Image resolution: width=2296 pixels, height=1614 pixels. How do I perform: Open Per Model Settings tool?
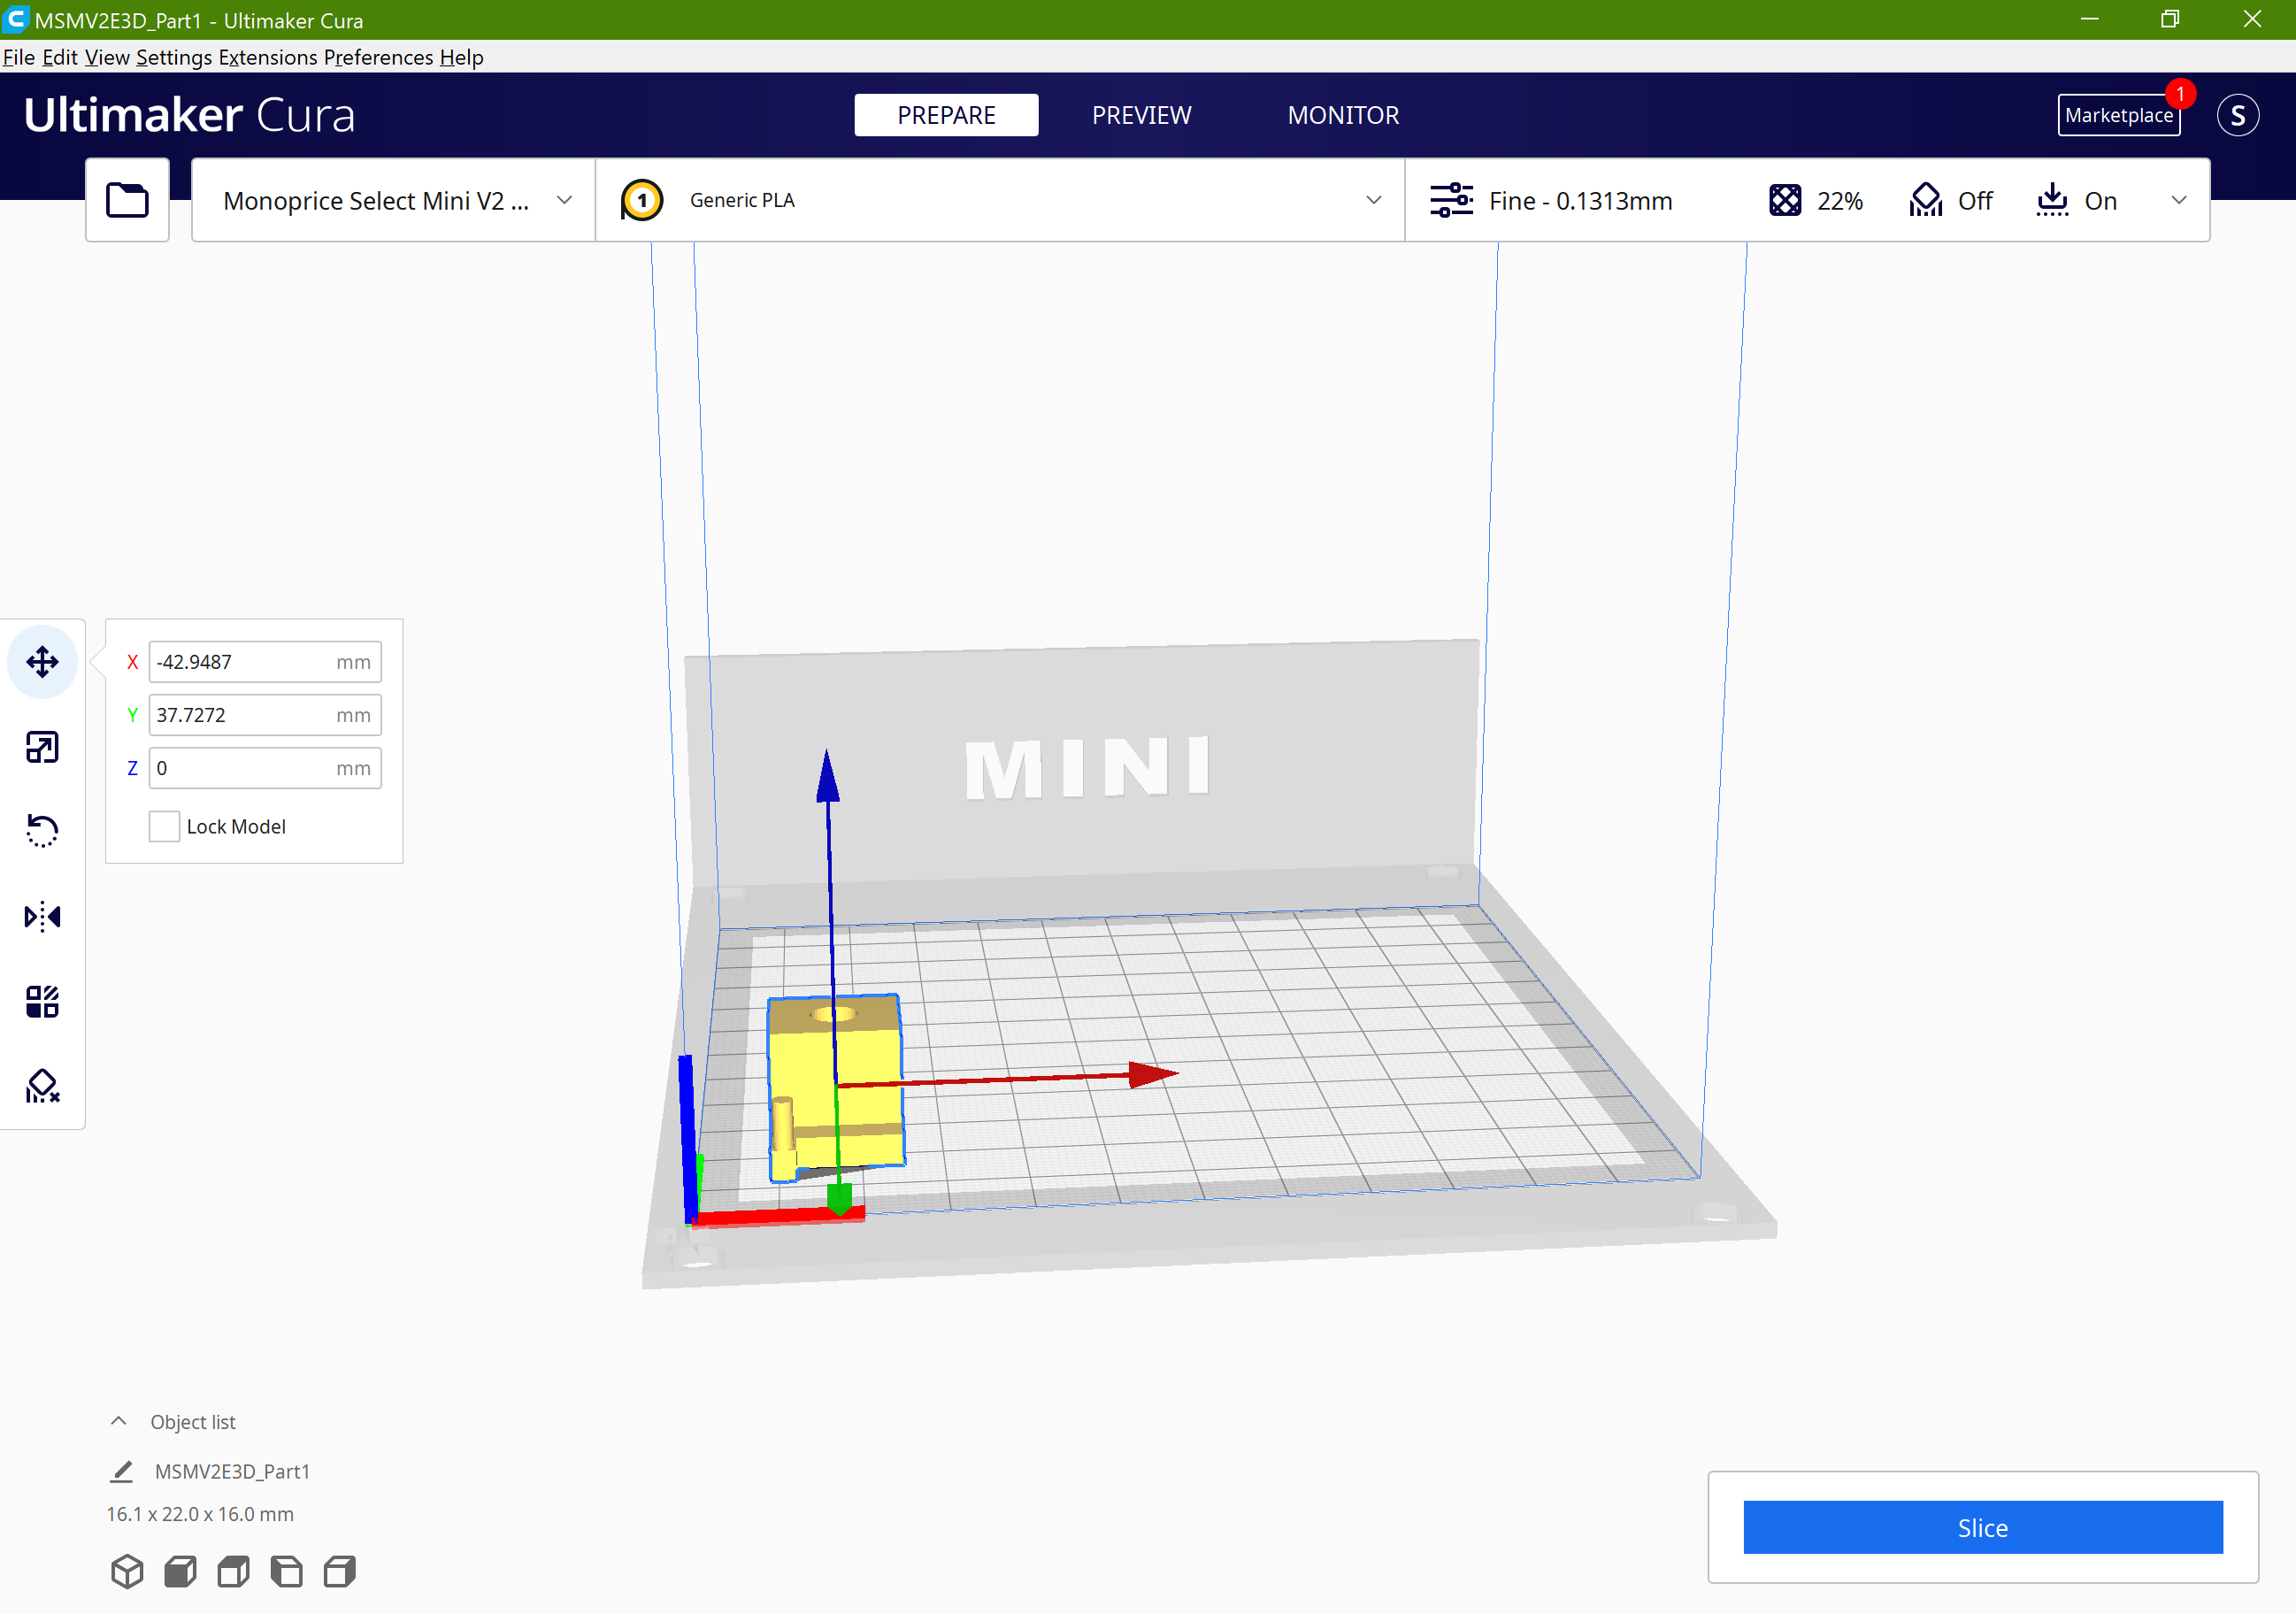[x=42, y=1001]
